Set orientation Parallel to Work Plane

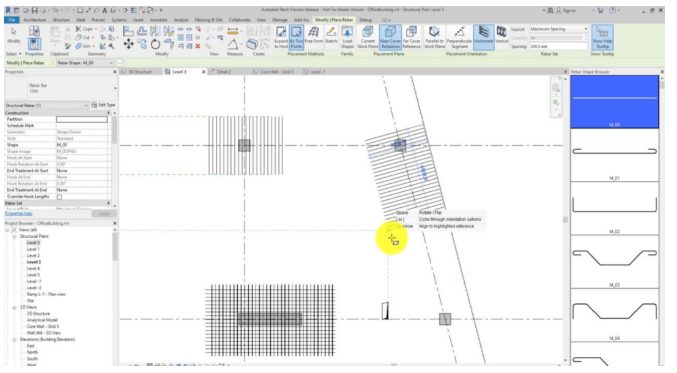point(434,37)
